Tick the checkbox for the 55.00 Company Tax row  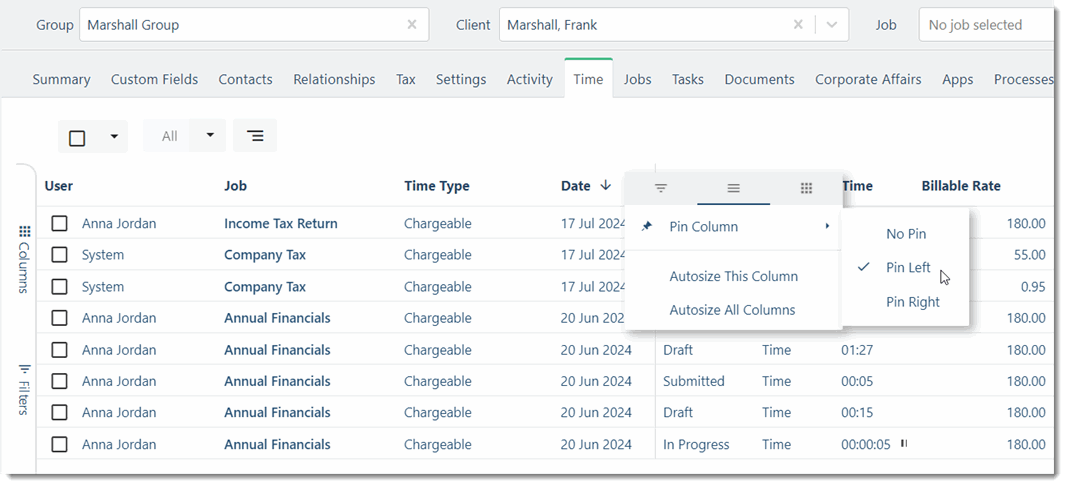pyautogui.click(x=60, y=255)
